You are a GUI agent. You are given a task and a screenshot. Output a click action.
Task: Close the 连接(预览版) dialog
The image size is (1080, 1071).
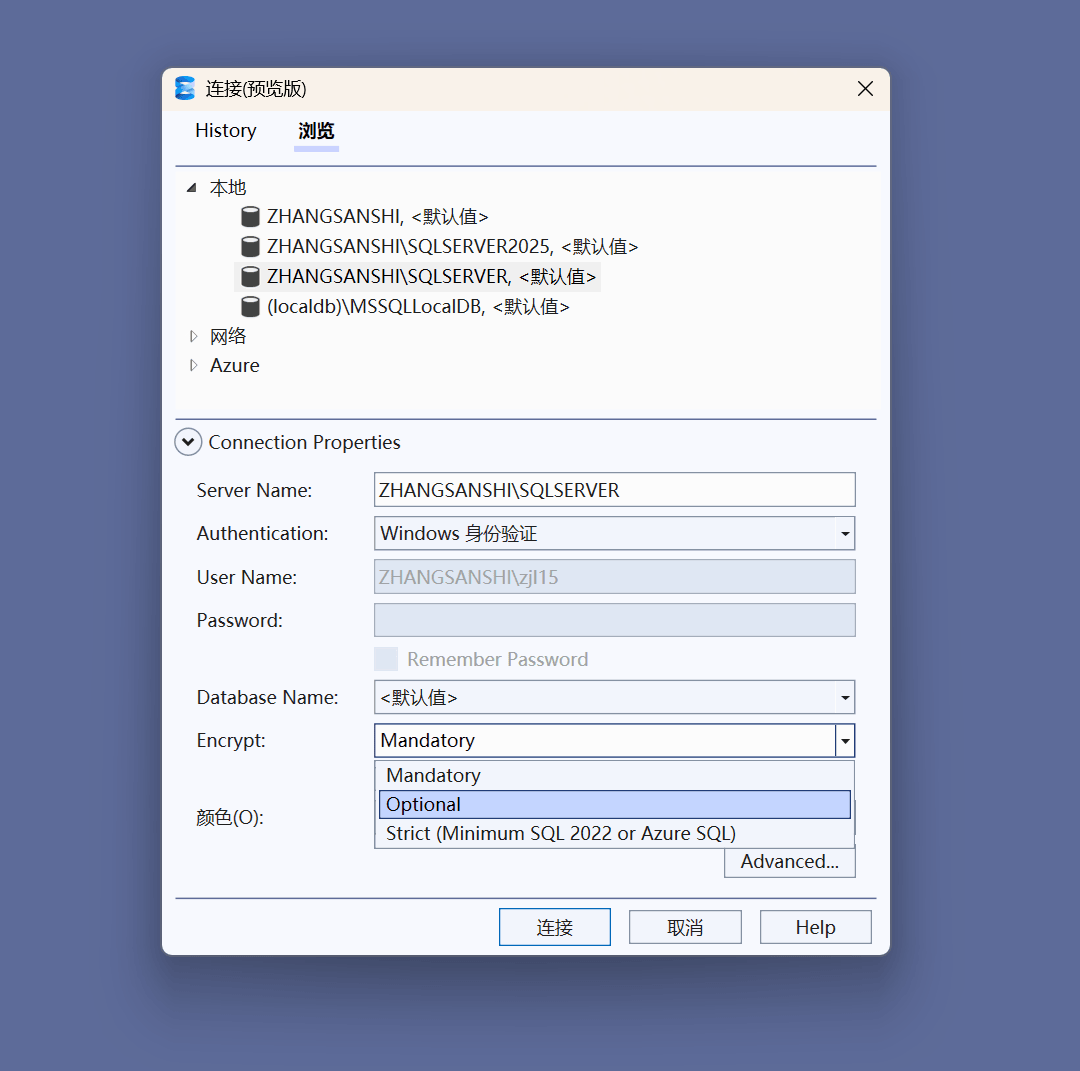click(x=865, y=89)
